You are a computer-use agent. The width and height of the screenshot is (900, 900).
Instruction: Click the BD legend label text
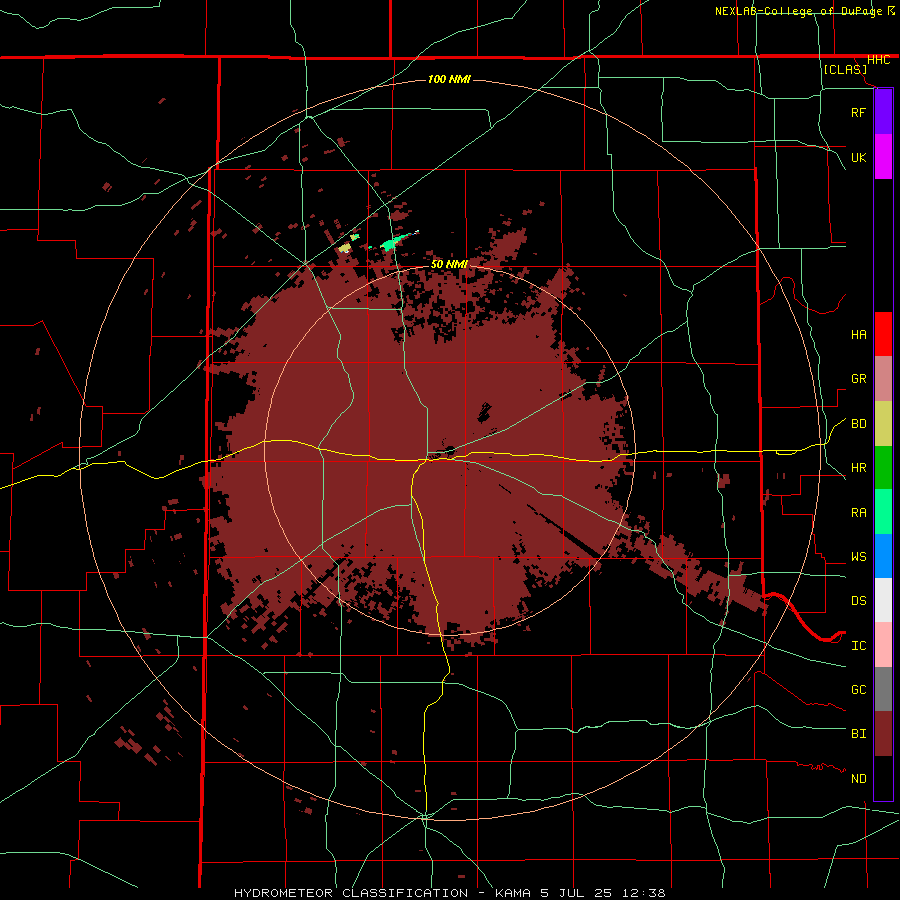[x=858, y=424]
